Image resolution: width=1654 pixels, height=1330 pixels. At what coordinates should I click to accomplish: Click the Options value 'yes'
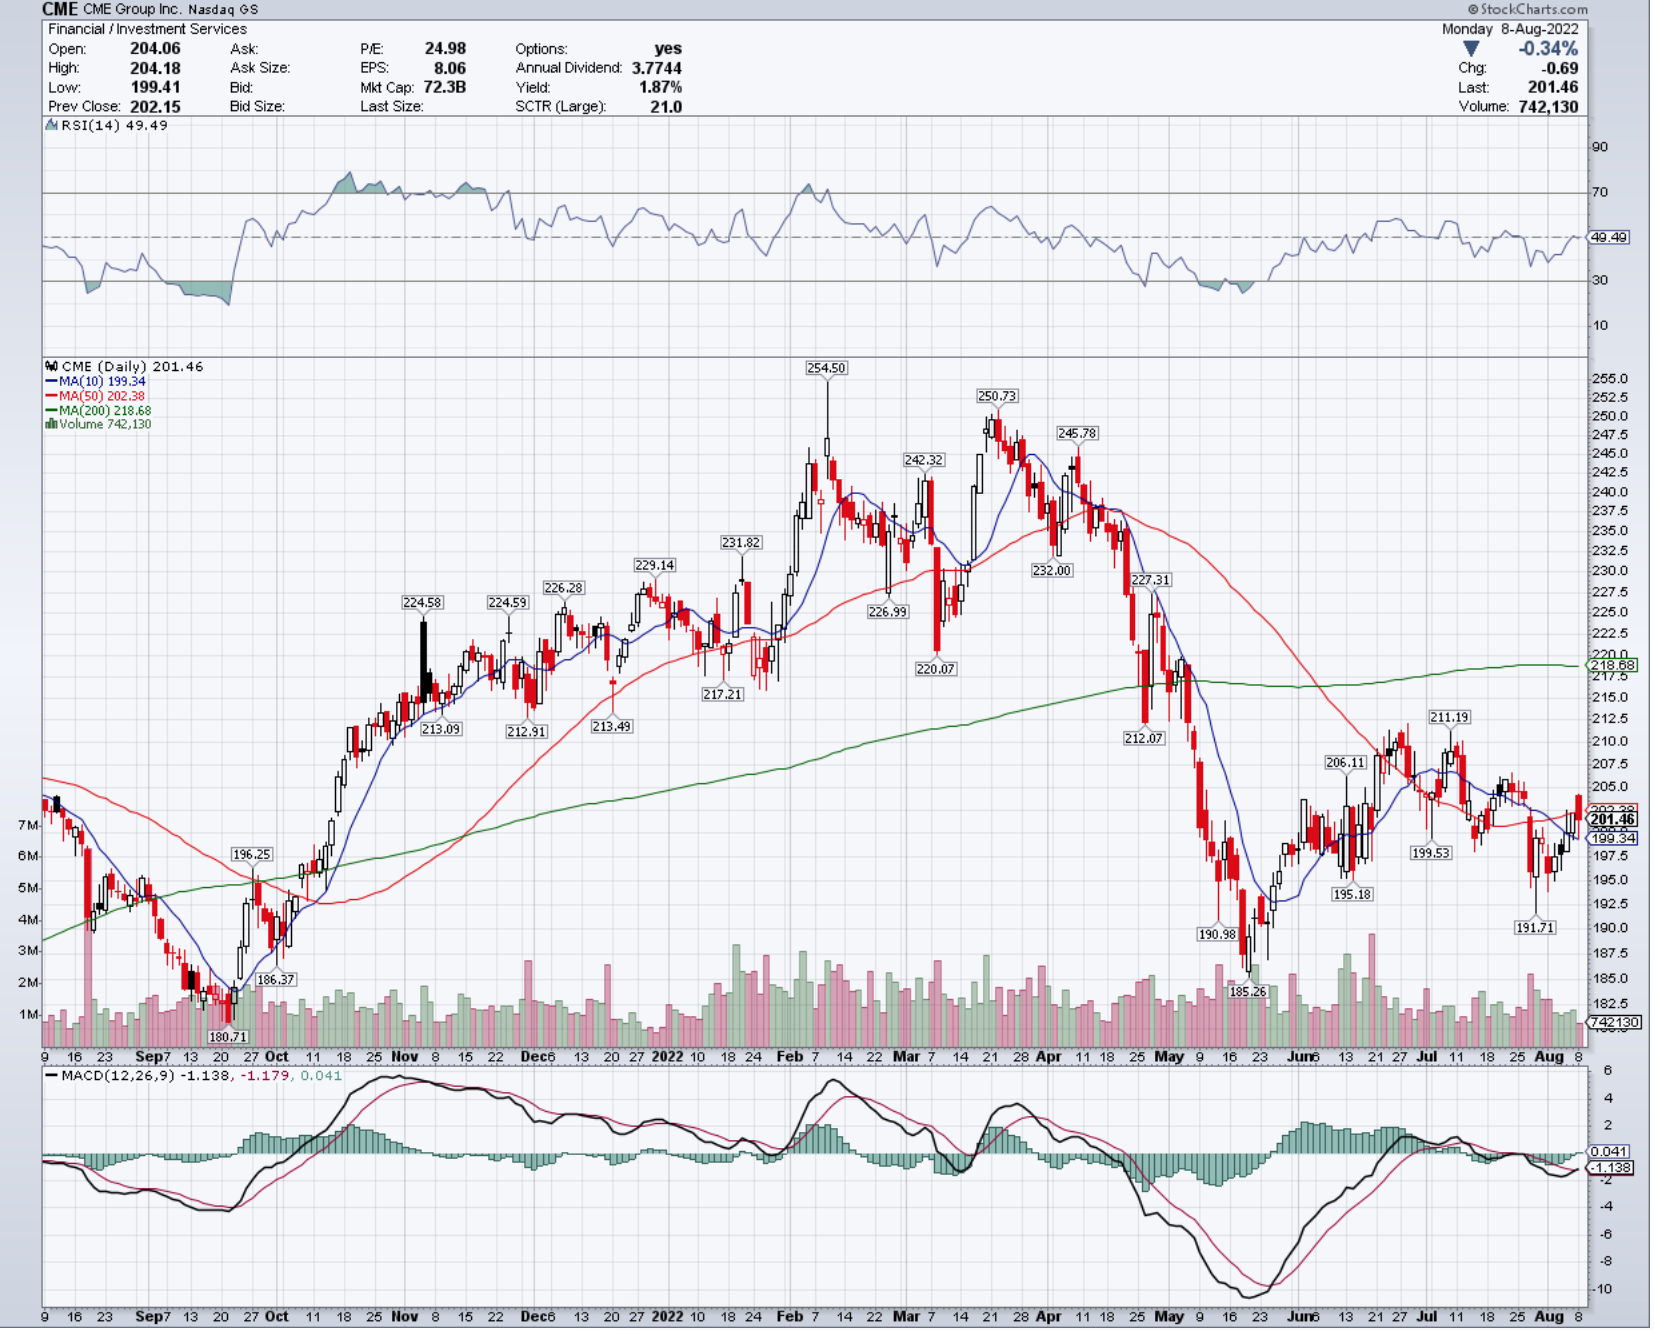[x=668, y=49]
